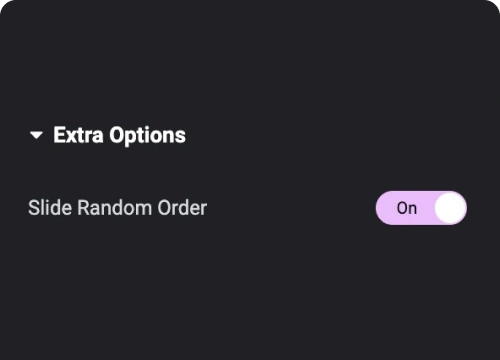This screenshot has width=500, height=360.
Task: Flip the On toggle to Off
Action: [421, 208]
